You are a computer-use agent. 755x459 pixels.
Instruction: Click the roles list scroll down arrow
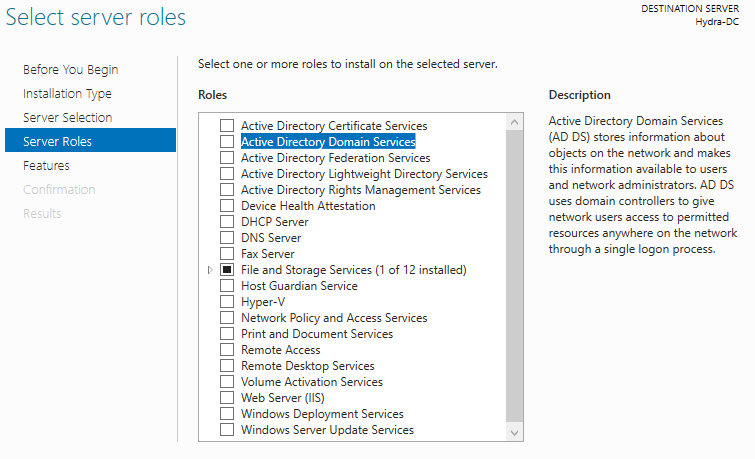514,433
